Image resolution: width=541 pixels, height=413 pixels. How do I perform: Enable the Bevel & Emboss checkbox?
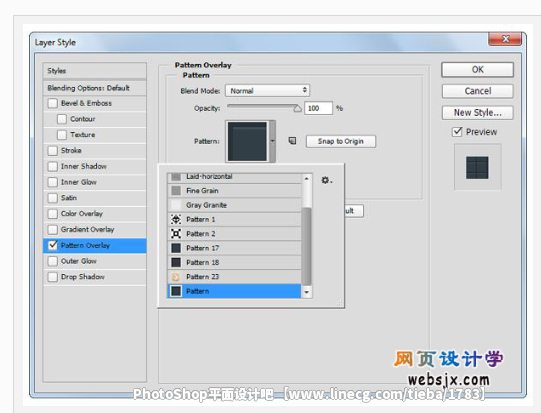coord(53,103)
